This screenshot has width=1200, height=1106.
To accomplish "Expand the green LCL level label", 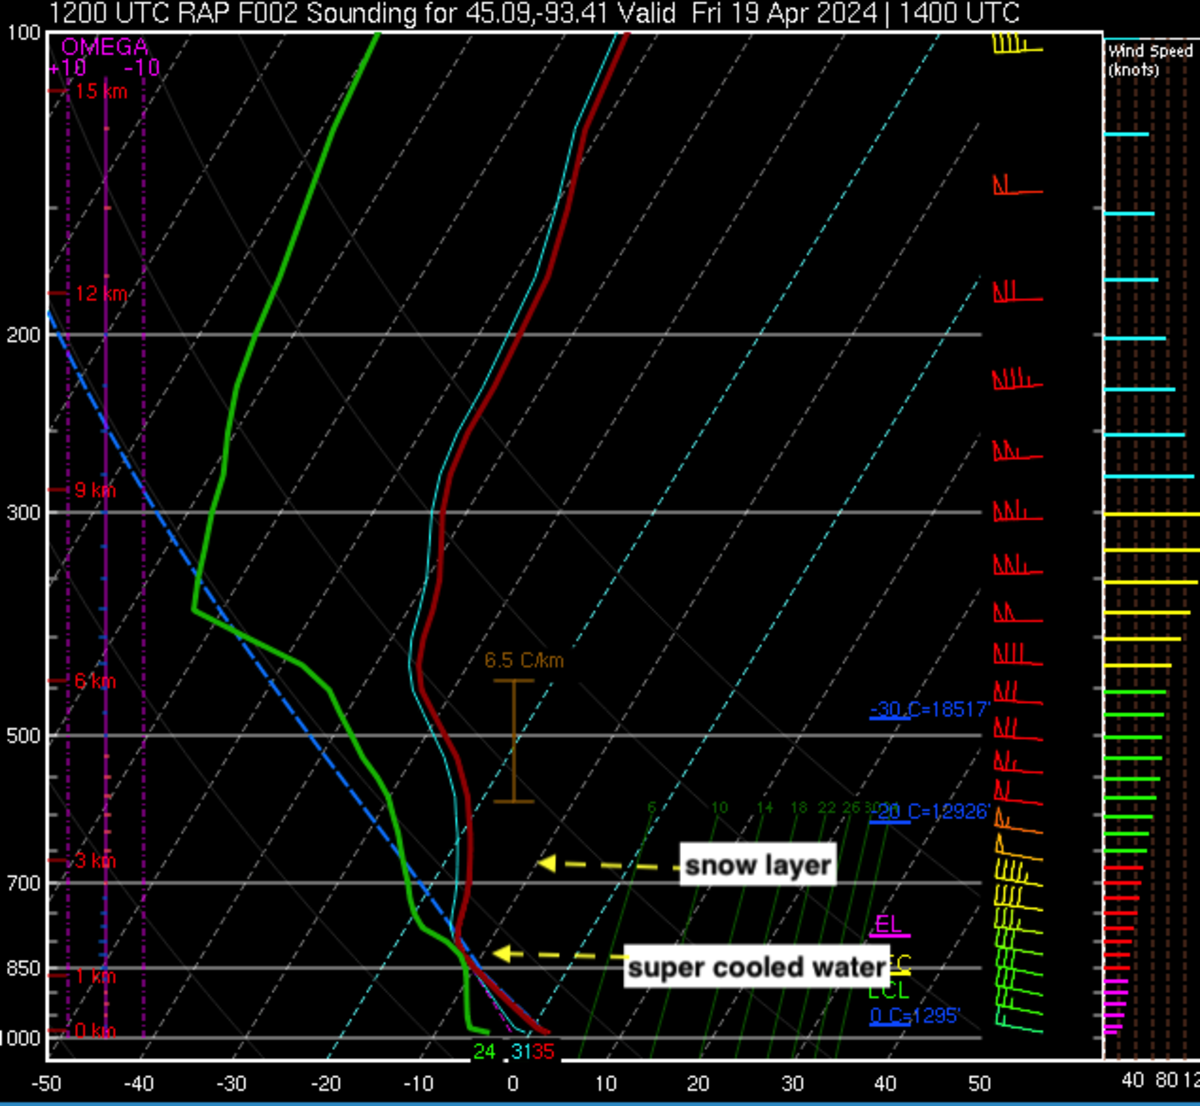I will point(885,992).
